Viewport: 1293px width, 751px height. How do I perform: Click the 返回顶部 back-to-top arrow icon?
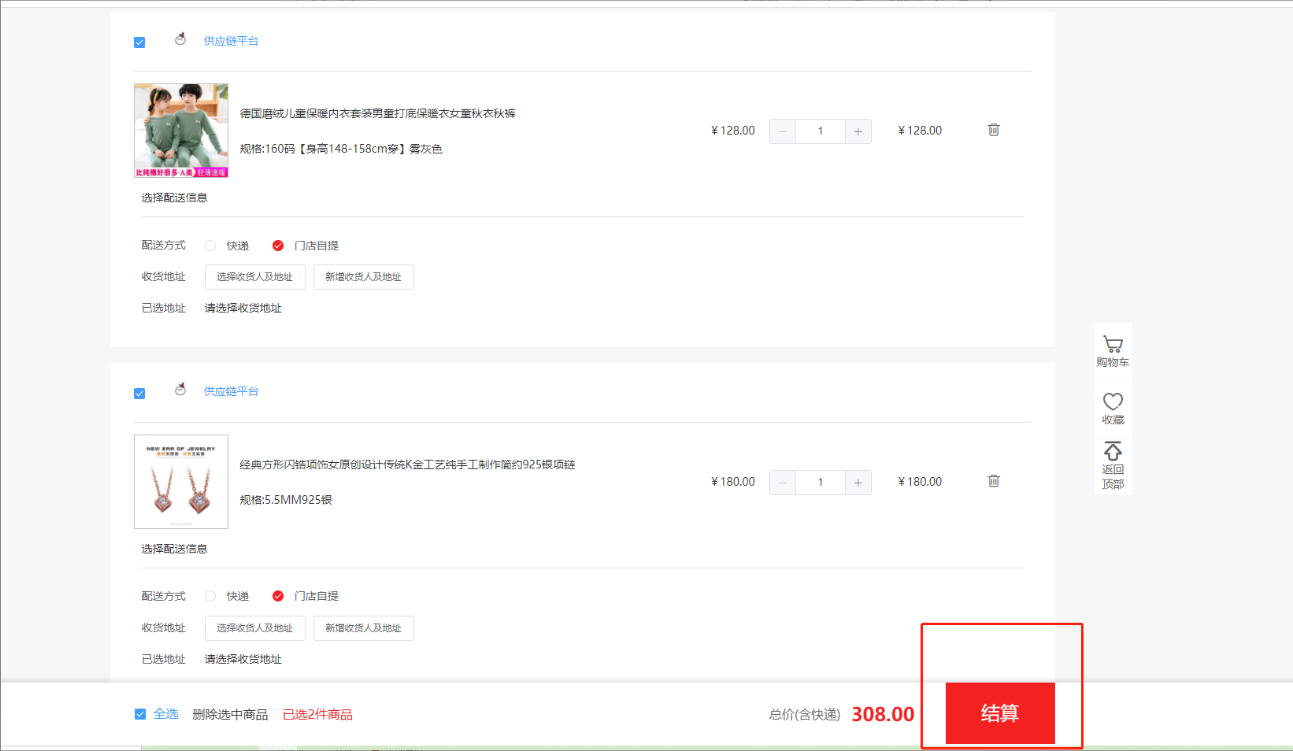pyautogui.click(x=1112, y=452)
